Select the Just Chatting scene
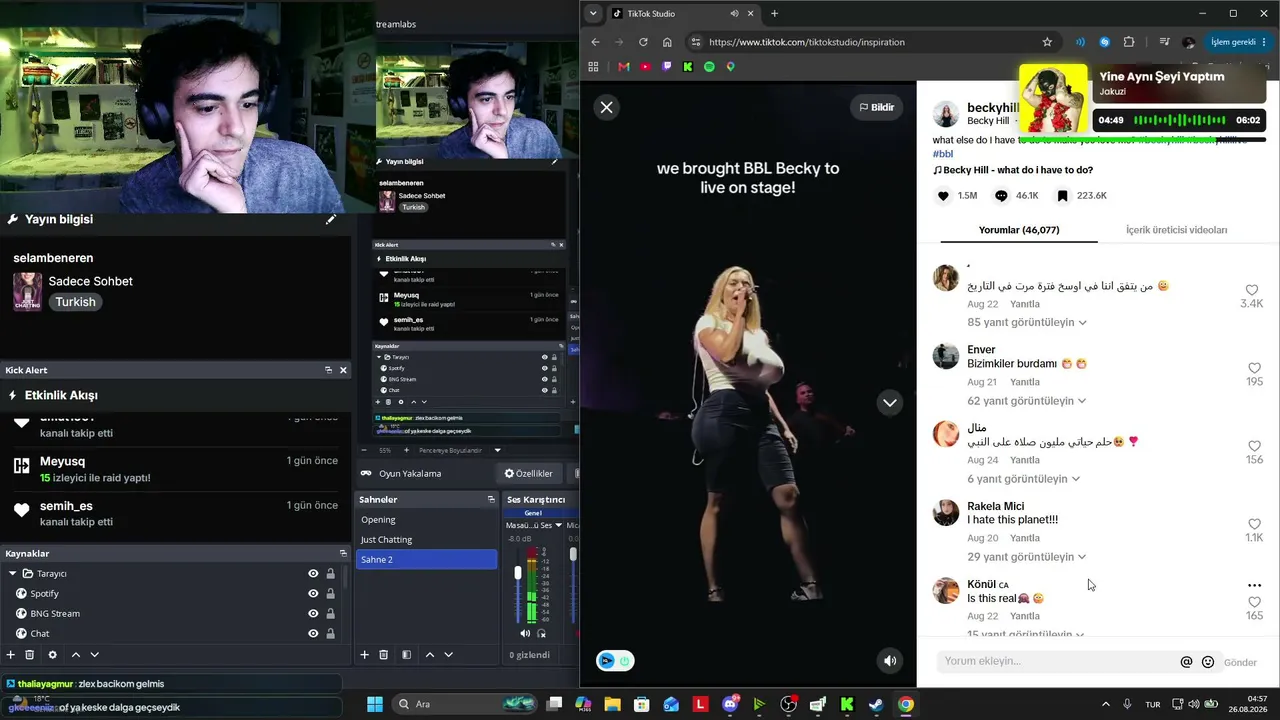Screen dimensions: 1280x720 click(x=426, y=540)
